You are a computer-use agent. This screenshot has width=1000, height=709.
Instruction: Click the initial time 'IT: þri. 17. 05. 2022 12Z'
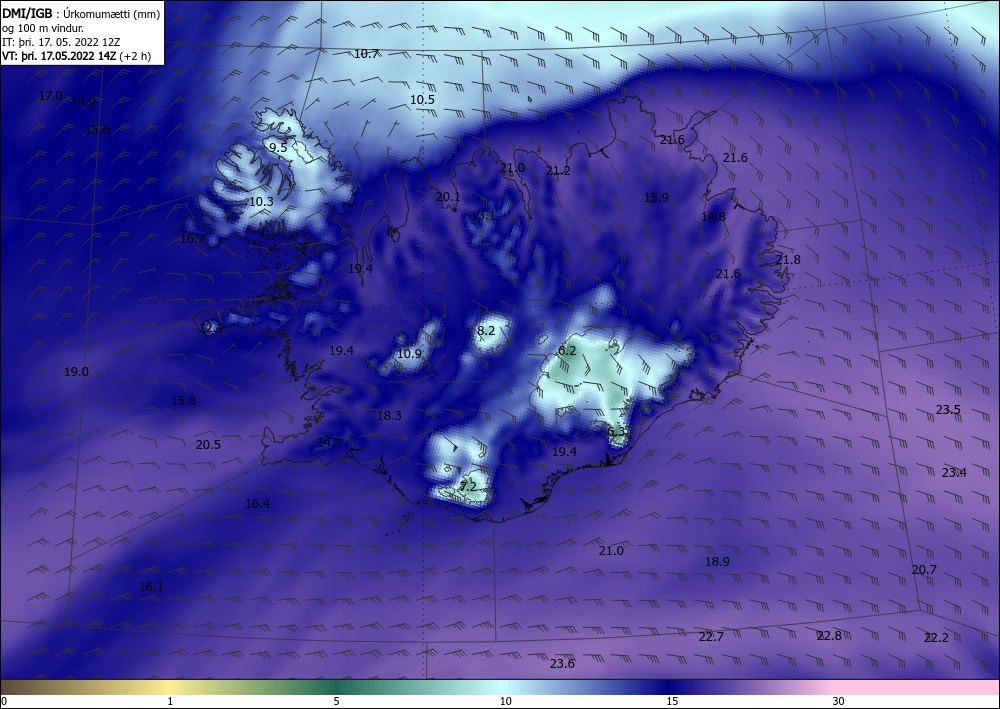tap(61, 42)
